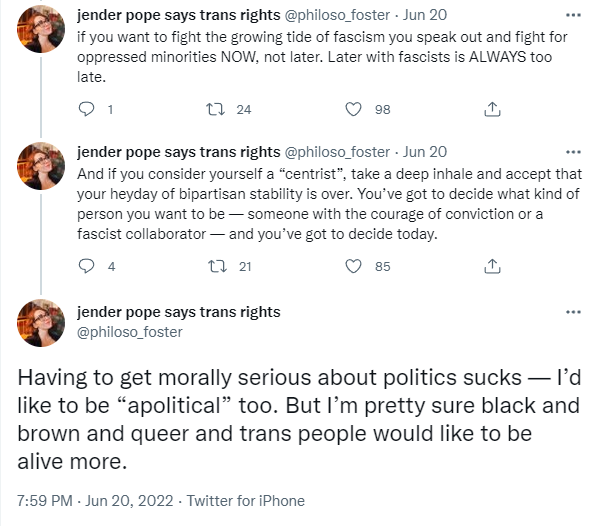Like the centrist tweet with 85 likes
The width and height of the screenshot is (598, 526).
353,266
